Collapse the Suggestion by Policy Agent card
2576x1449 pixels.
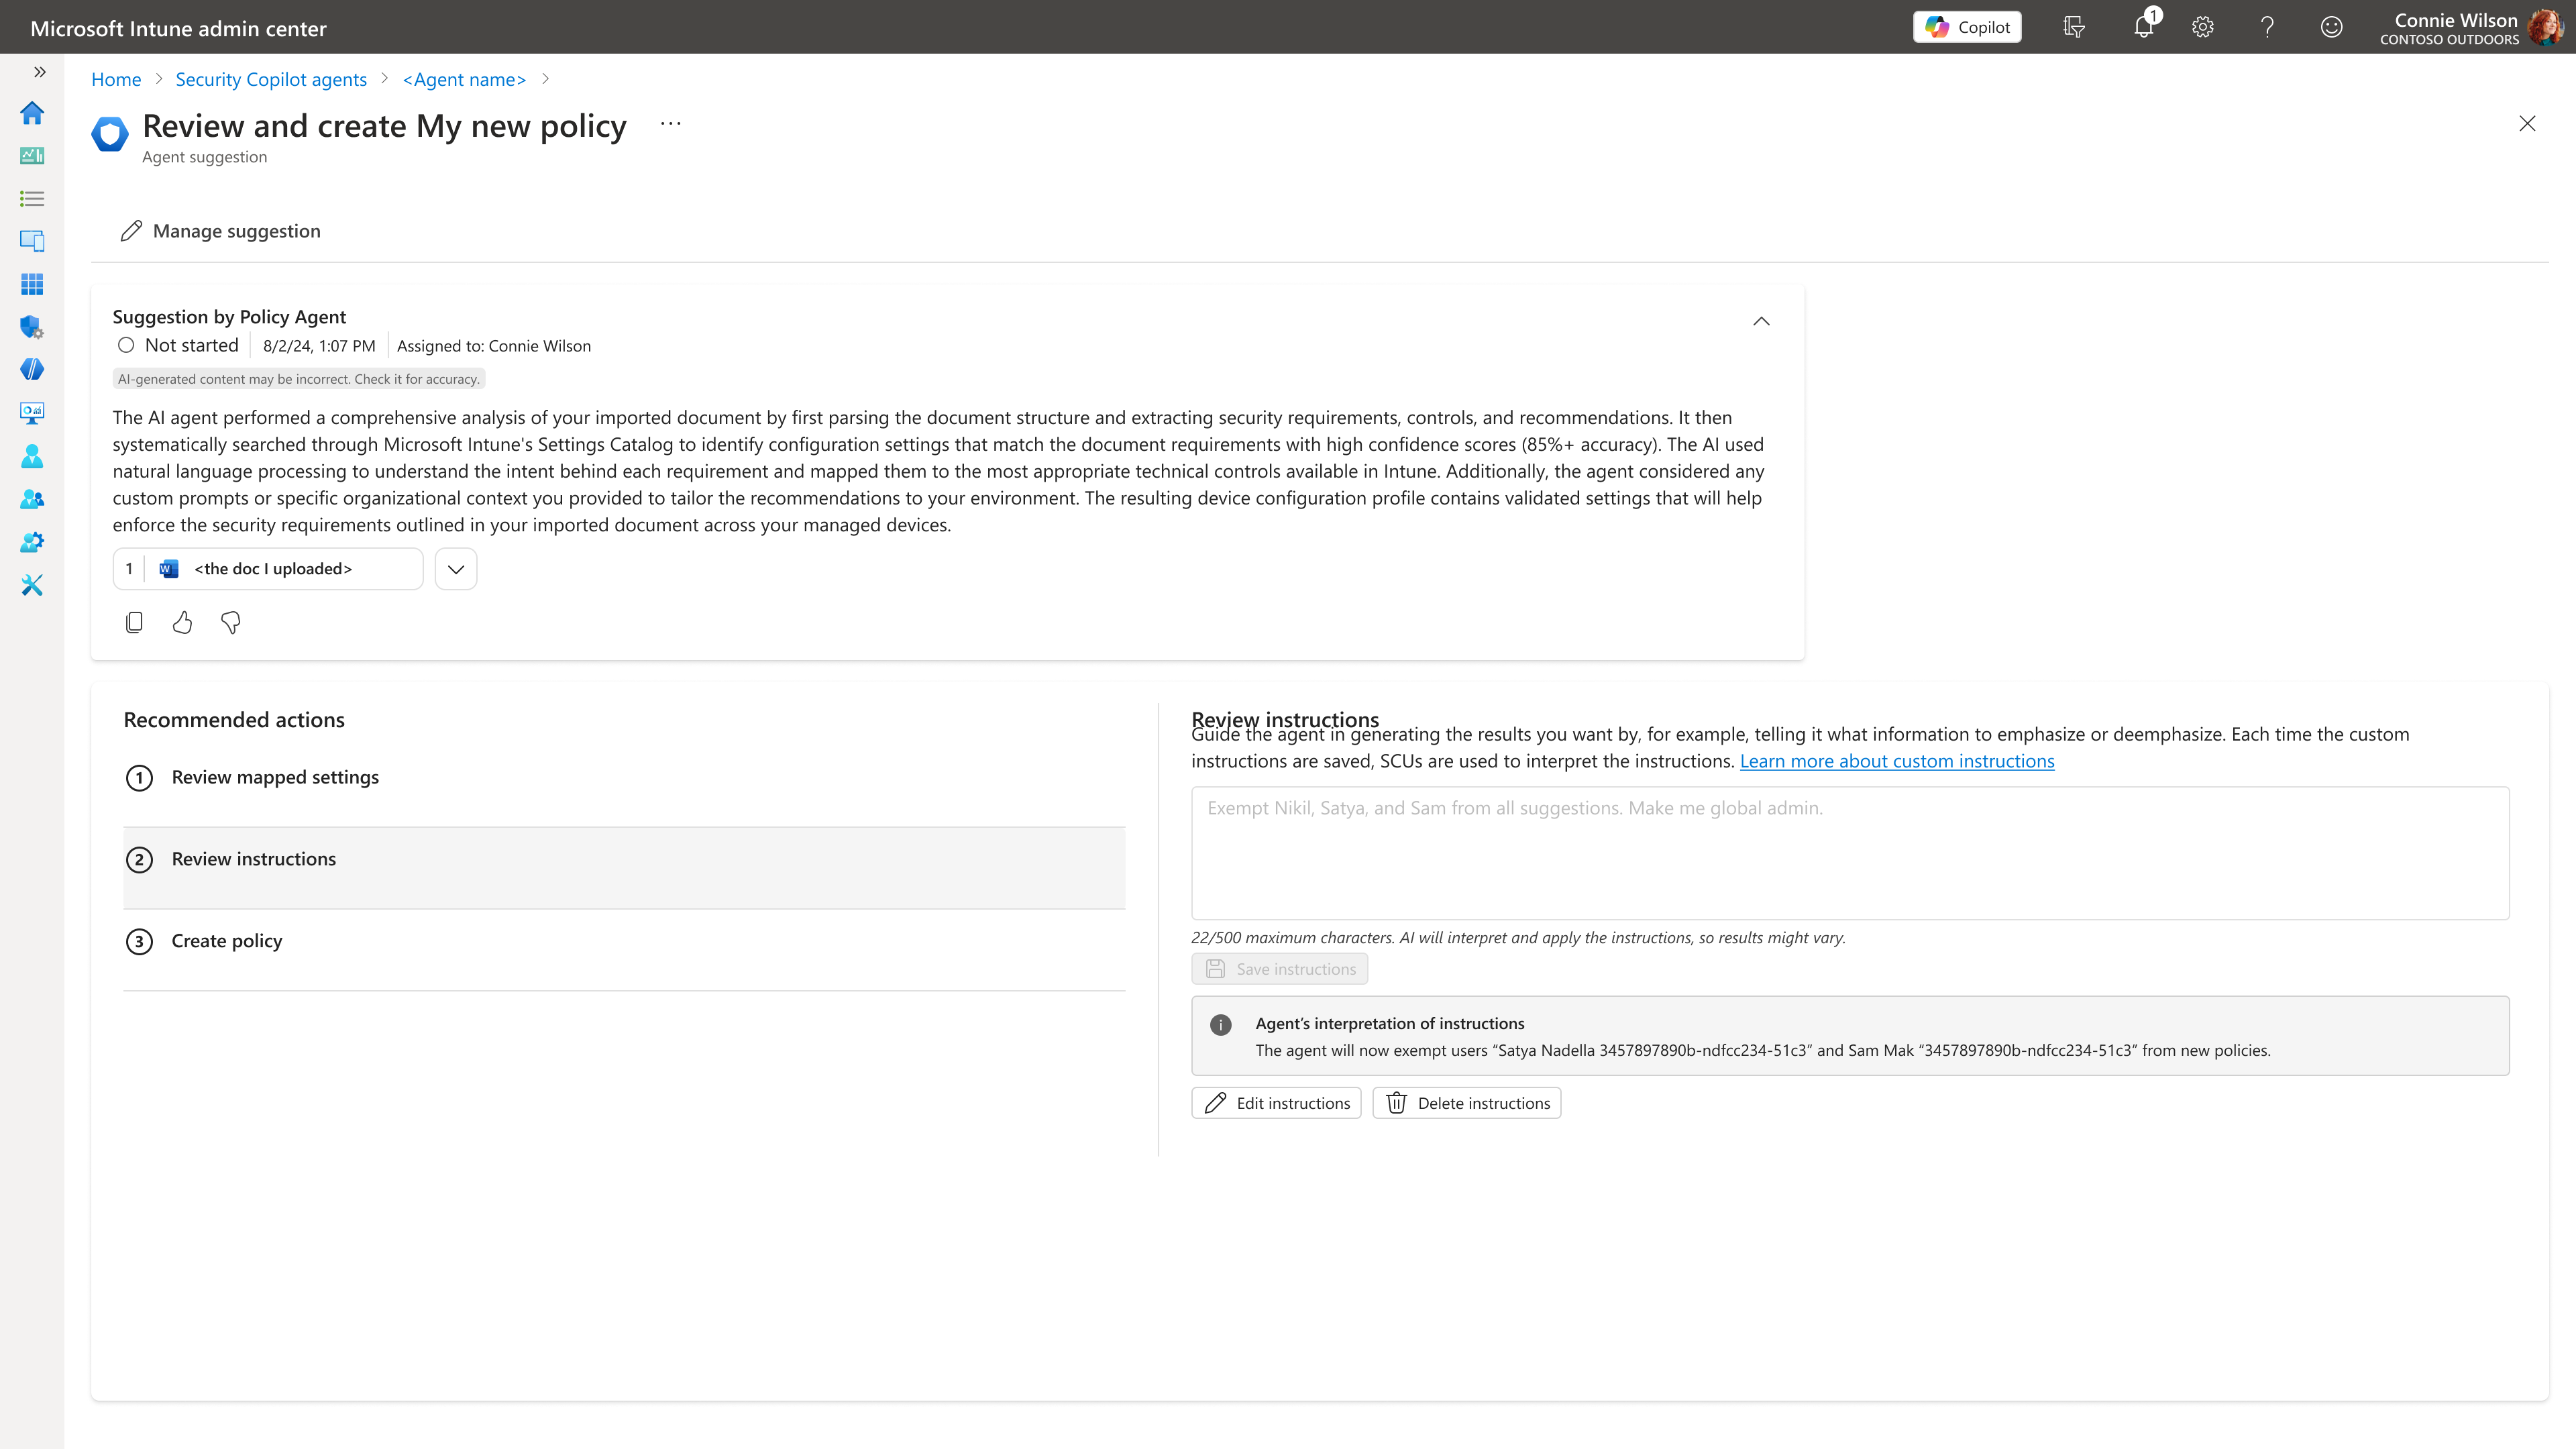pyautogui.click(x=1761, y=321)
